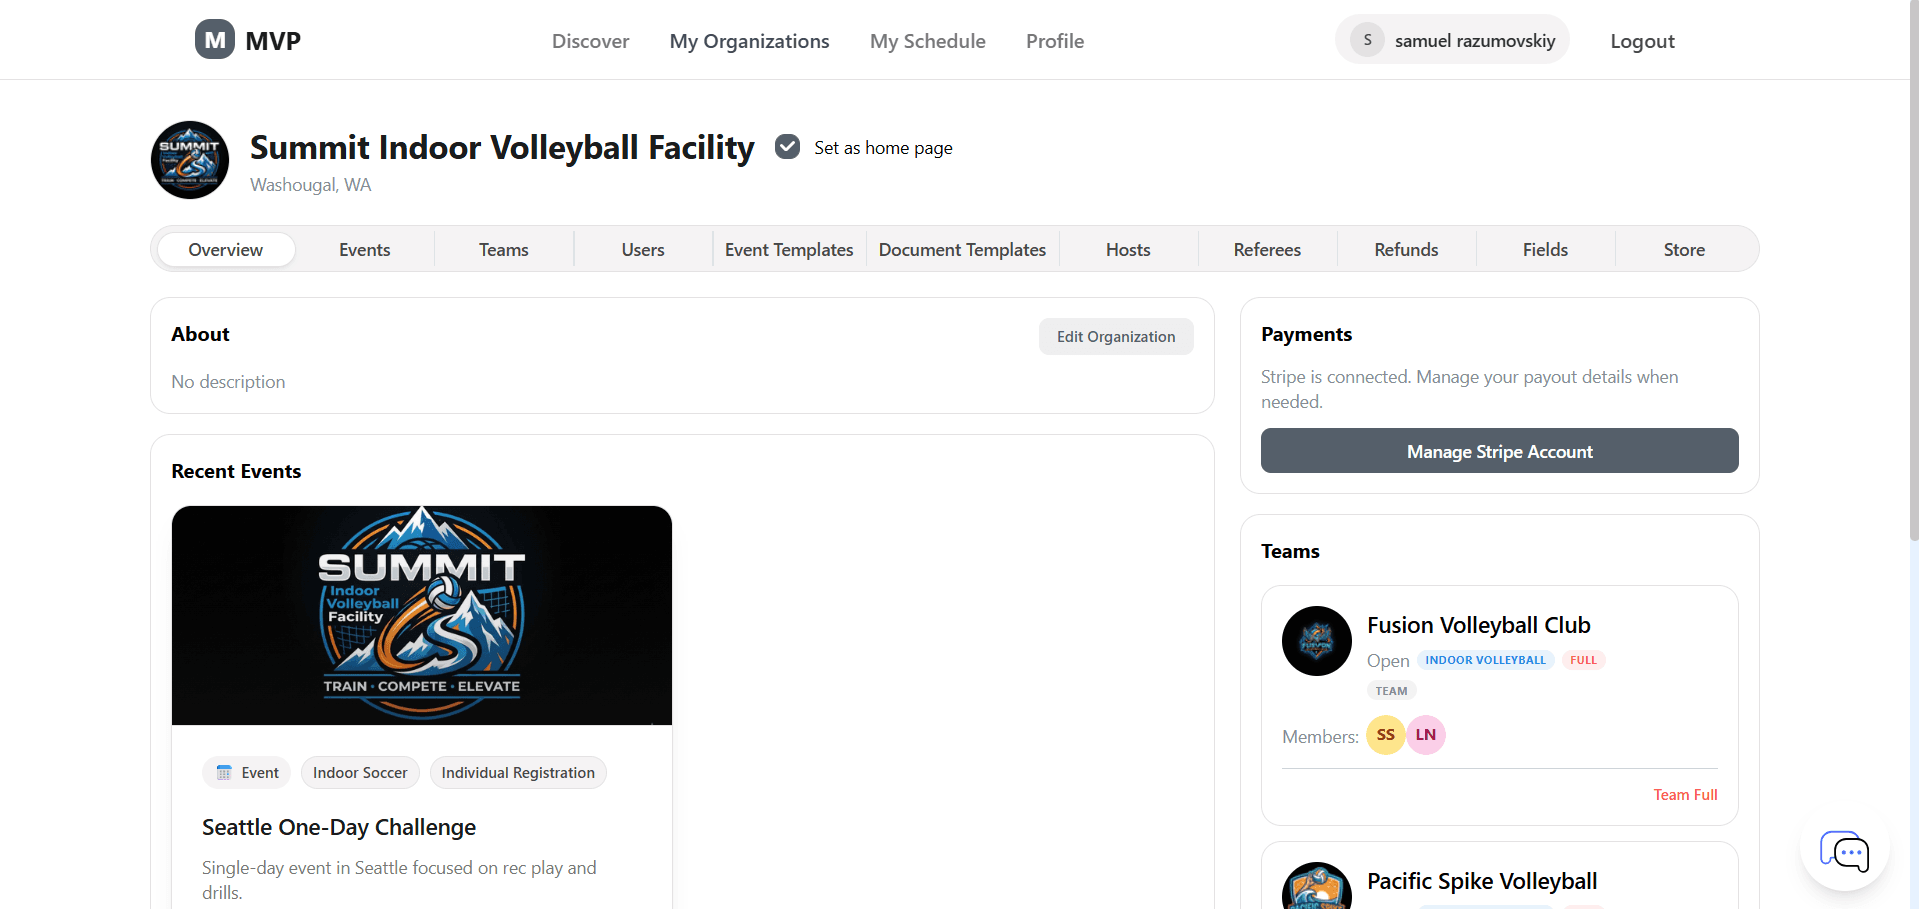This screenshot has height=909, width=1919.
Task: Open the Store tab
Action: pyautogui.click(x=1683, y=249)
